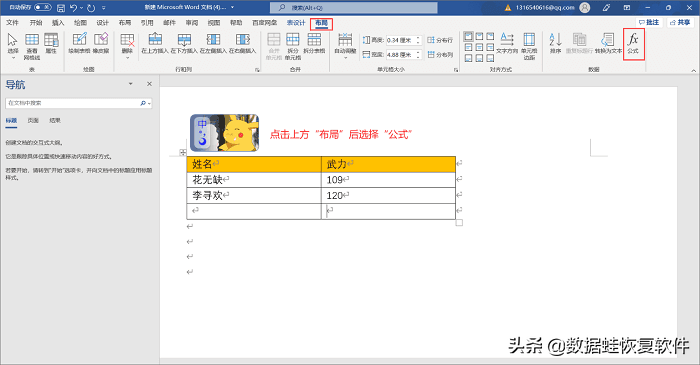This screenshot has width=700, height=365.
Task: Open the 自动调整 autofit dropdown
Action: click(x=345, y=46)
